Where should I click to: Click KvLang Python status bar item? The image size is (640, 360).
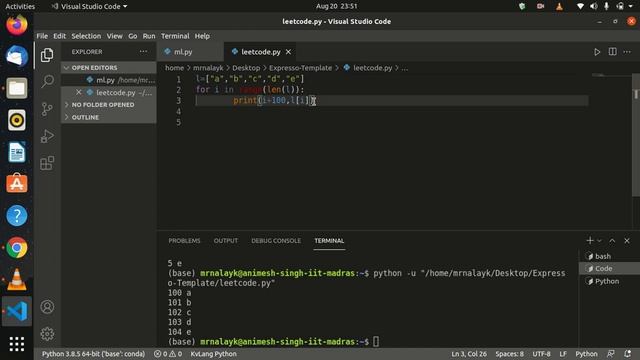213,354
